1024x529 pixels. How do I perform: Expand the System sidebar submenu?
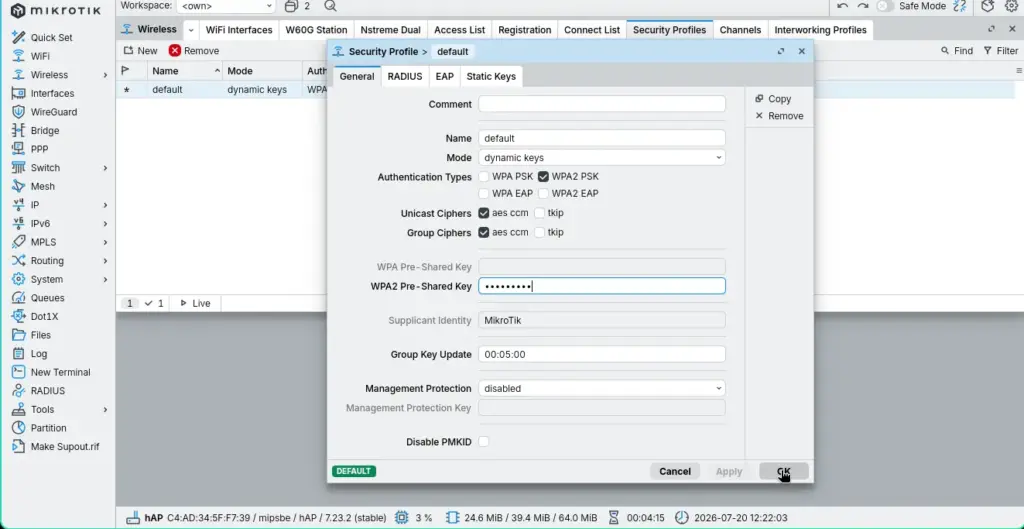(x=105, y=280)
